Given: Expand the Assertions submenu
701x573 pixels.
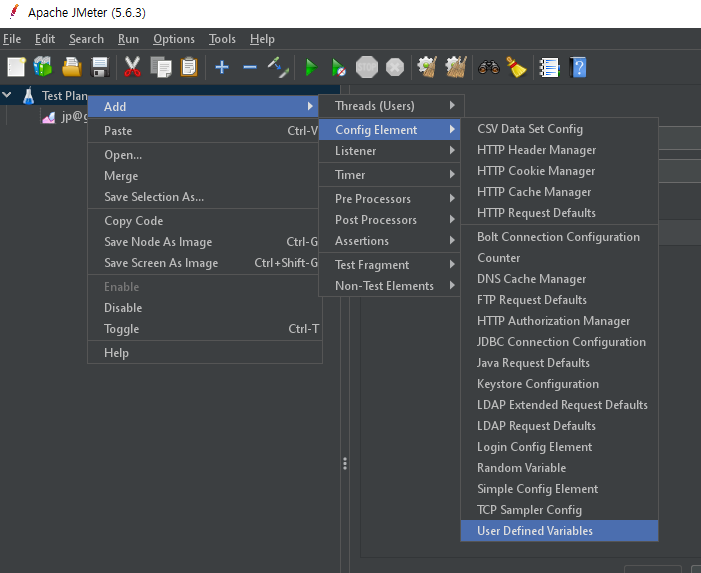Looking at the screenshot, I should [x=390, y=241].
